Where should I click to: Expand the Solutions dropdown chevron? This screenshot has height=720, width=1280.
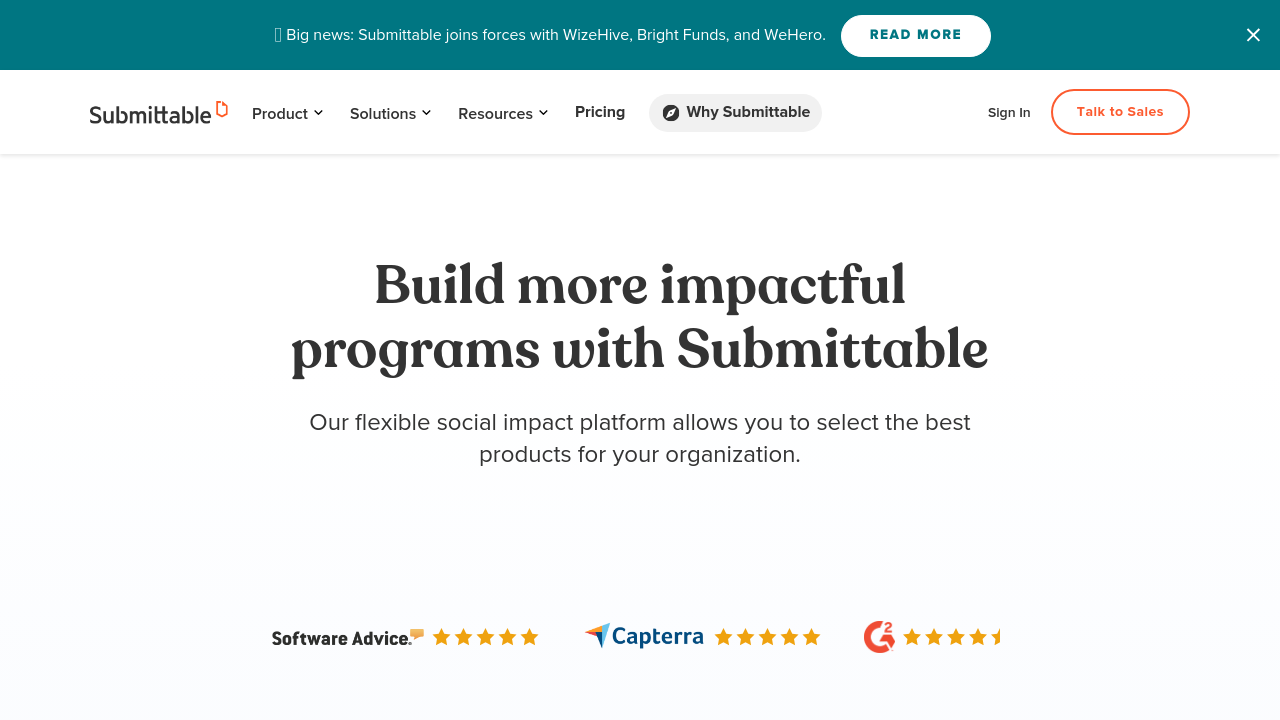(426, 113)
